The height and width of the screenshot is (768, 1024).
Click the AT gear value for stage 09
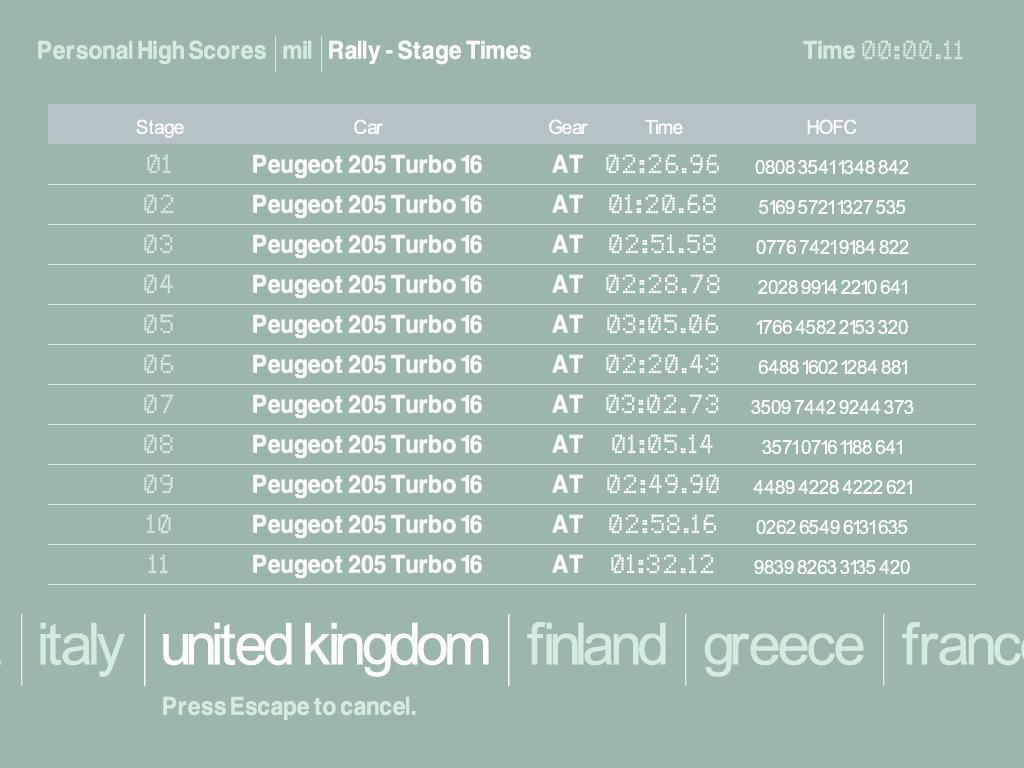tap(567, 485)
